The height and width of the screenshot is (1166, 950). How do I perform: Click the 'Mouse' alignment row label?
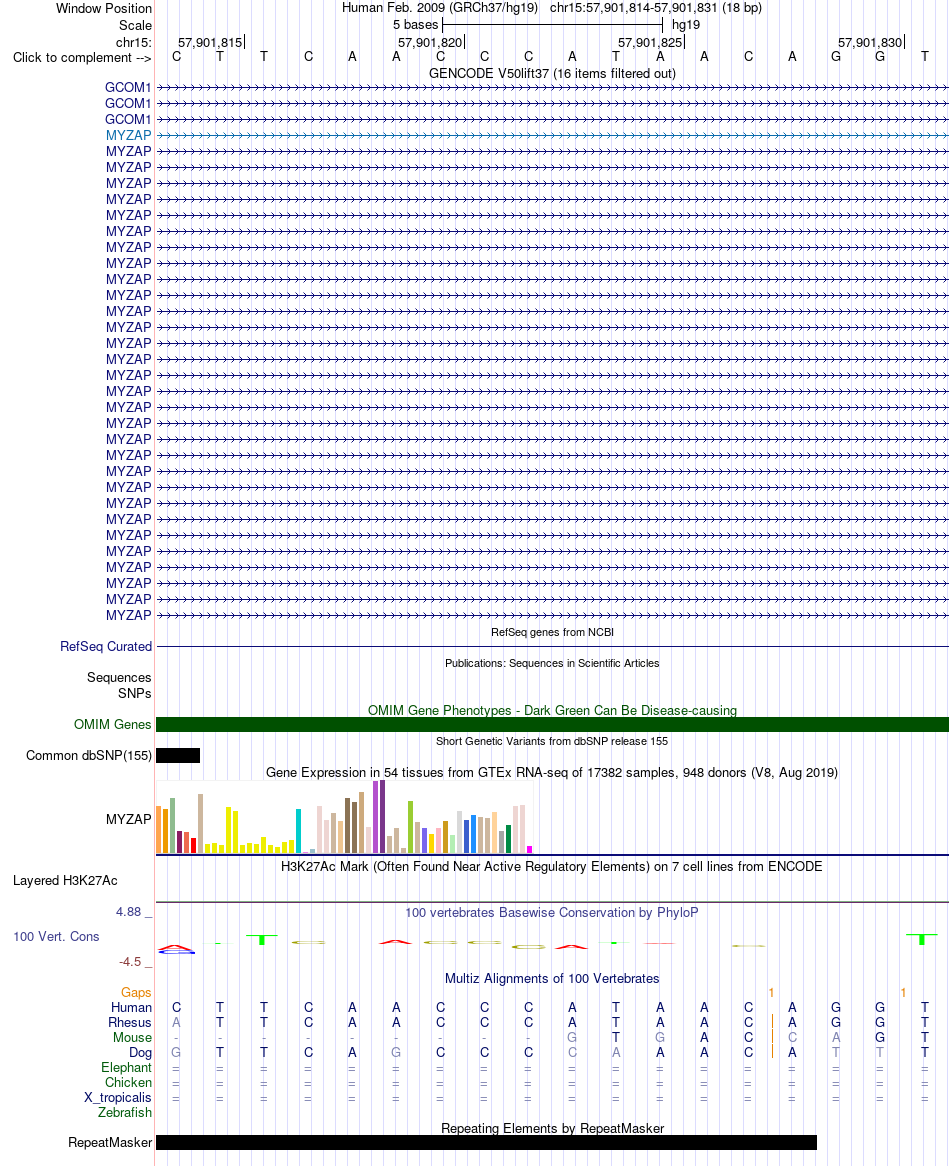[132, 1037]
